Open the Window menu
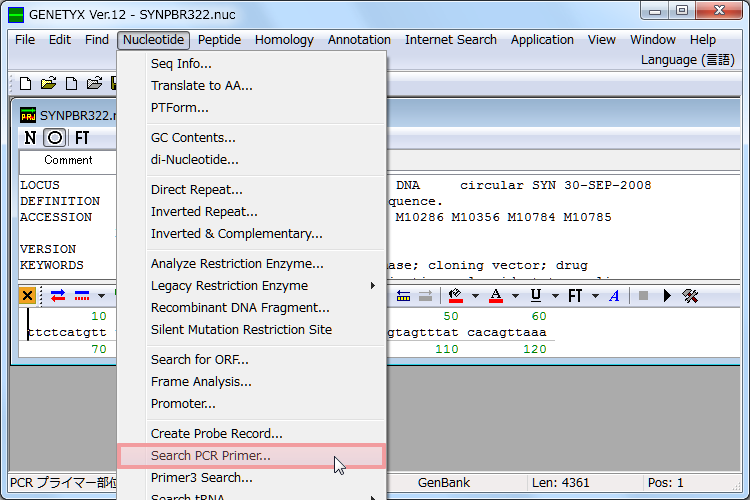 pyautogui.click(x=652, y=40)
